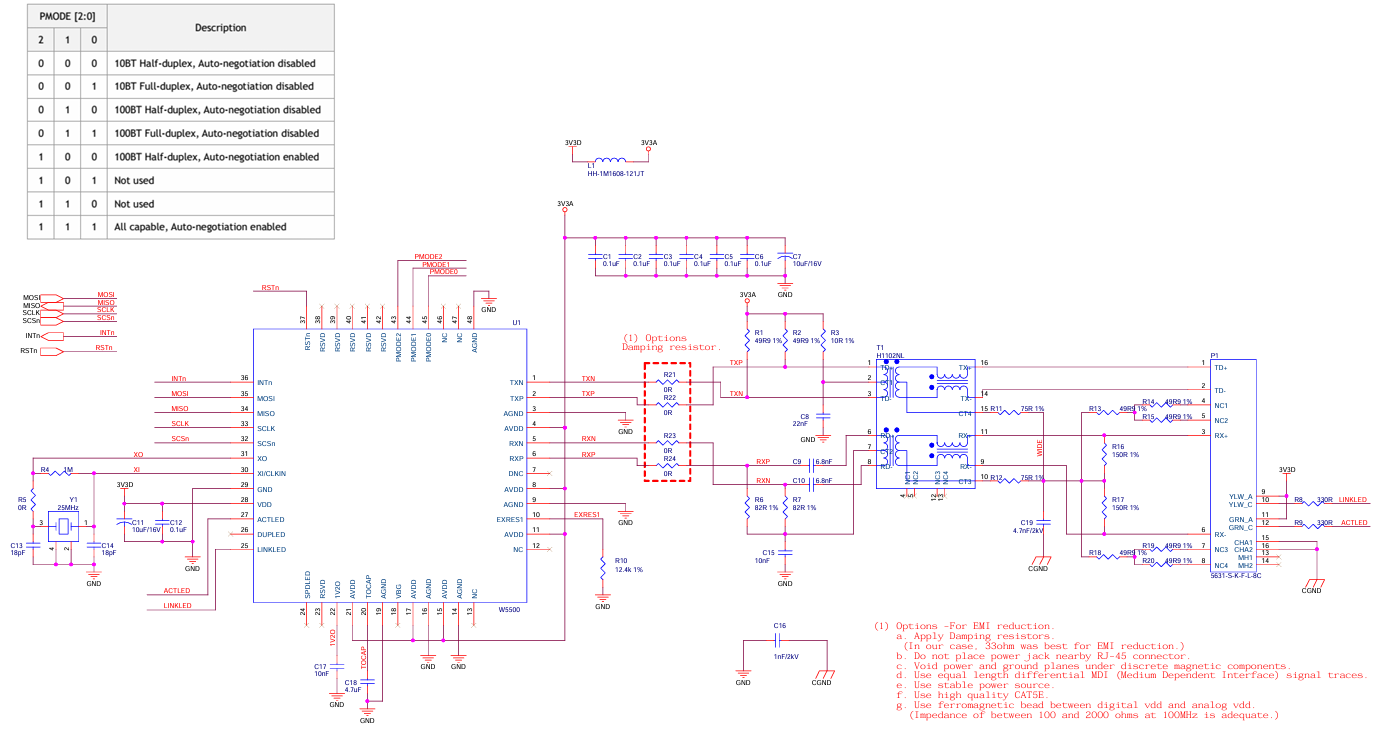Select the PMODE [2:0] table header
Viewport: 1385px width, 753px height.
point(66,17)
